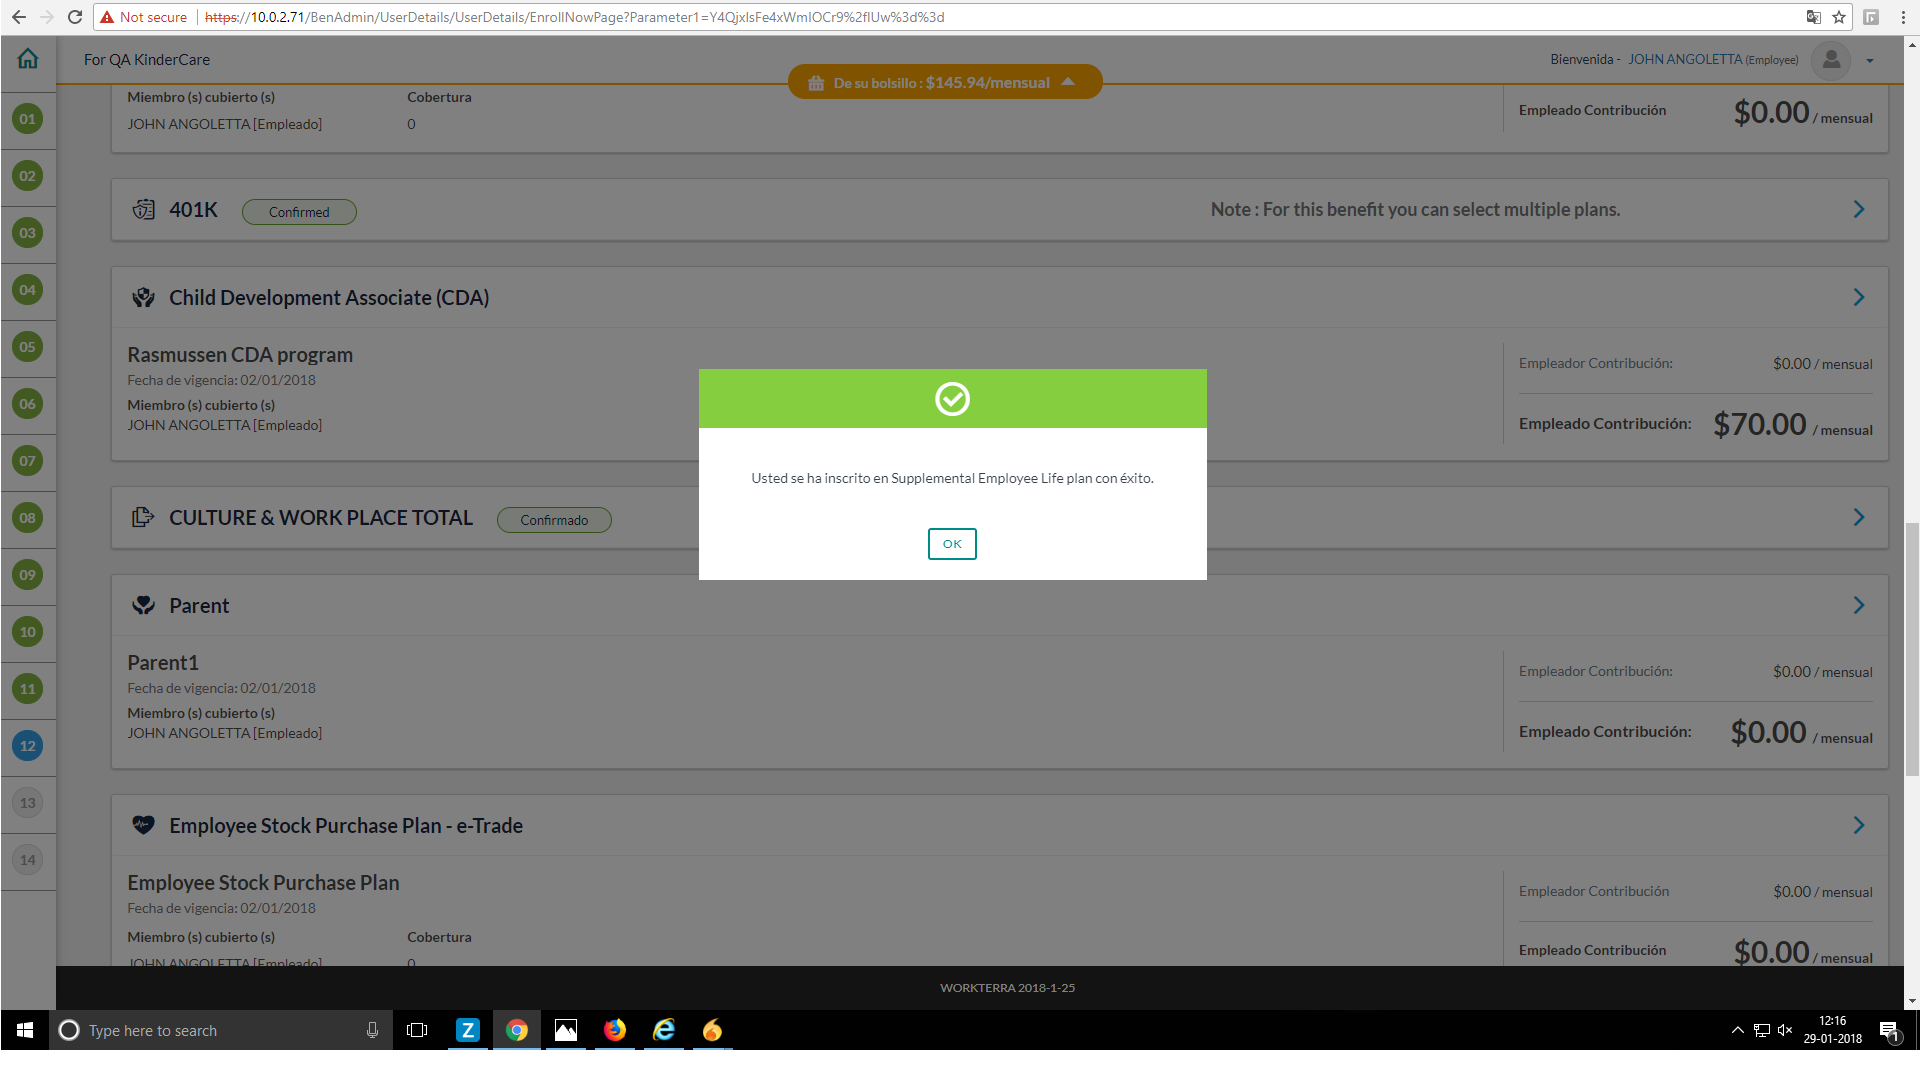The width and height of the screenshot is (1920, 1080).
Task: Click the home icon in sidebar
Action: click(28, 59)
